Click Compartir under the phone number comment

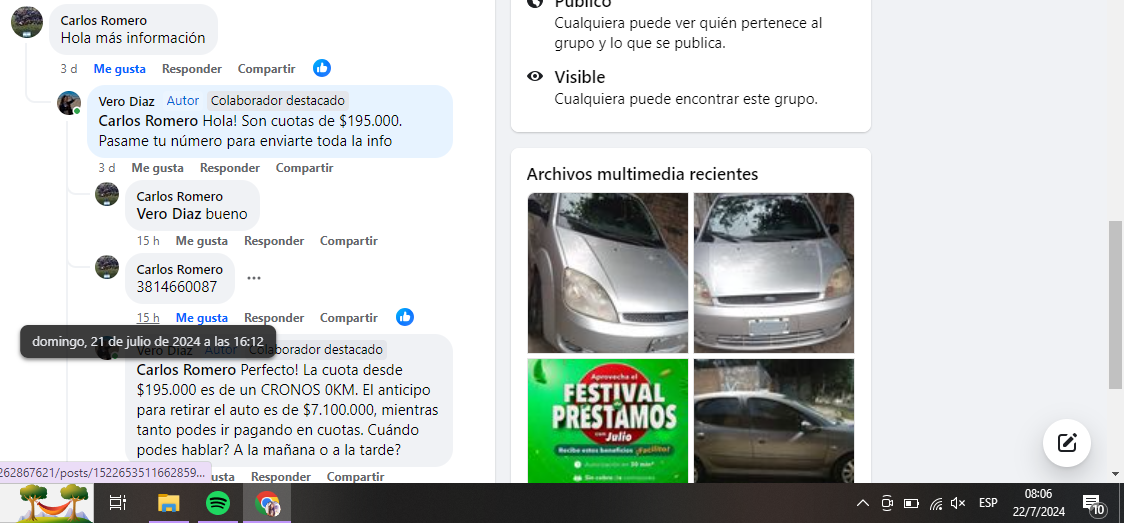[348, 317]
